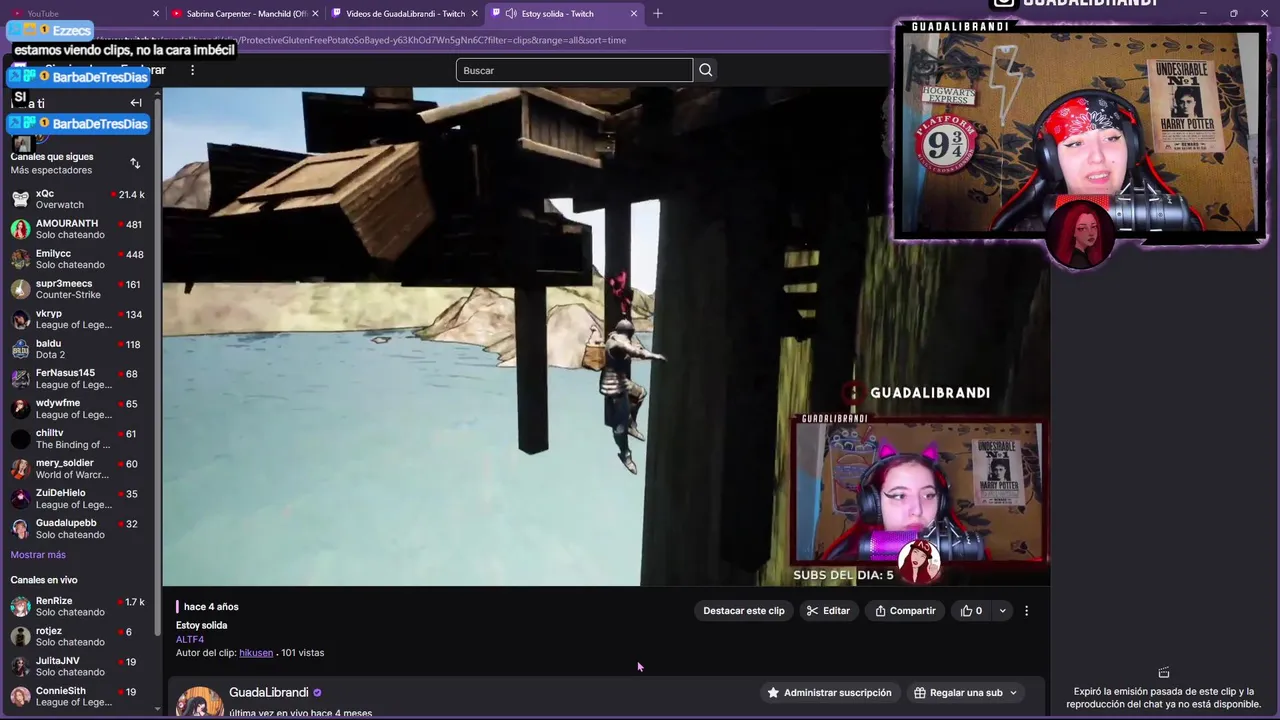Click supr3meecs channel avatar
The image size is (1280, 720).
tap(20, 289)
